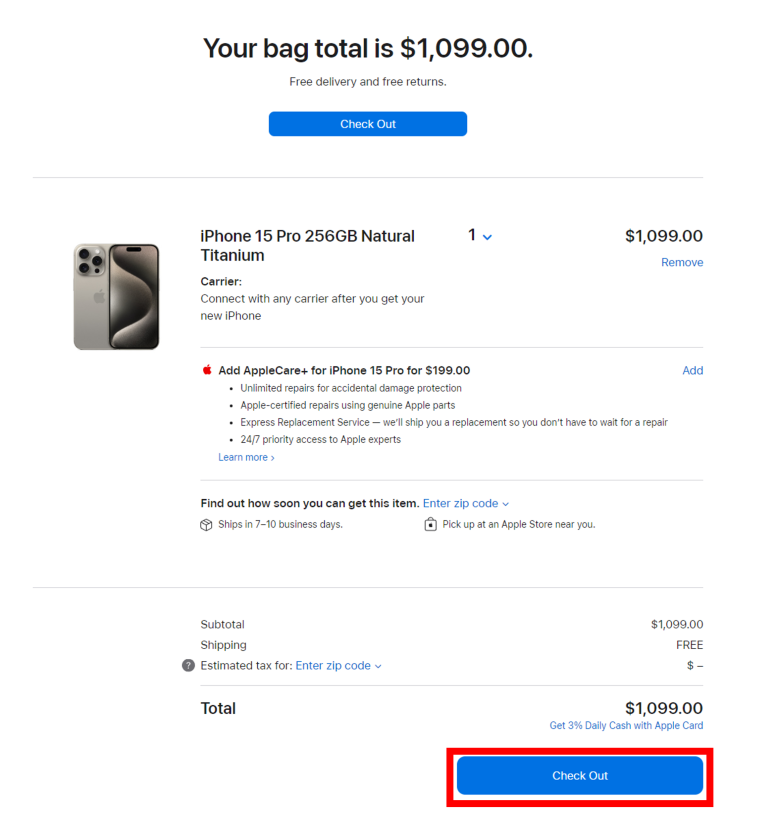Click the chevron arrow next to quantity 1
The width and height of the screenshot is (773, 820).
(487, 237)
